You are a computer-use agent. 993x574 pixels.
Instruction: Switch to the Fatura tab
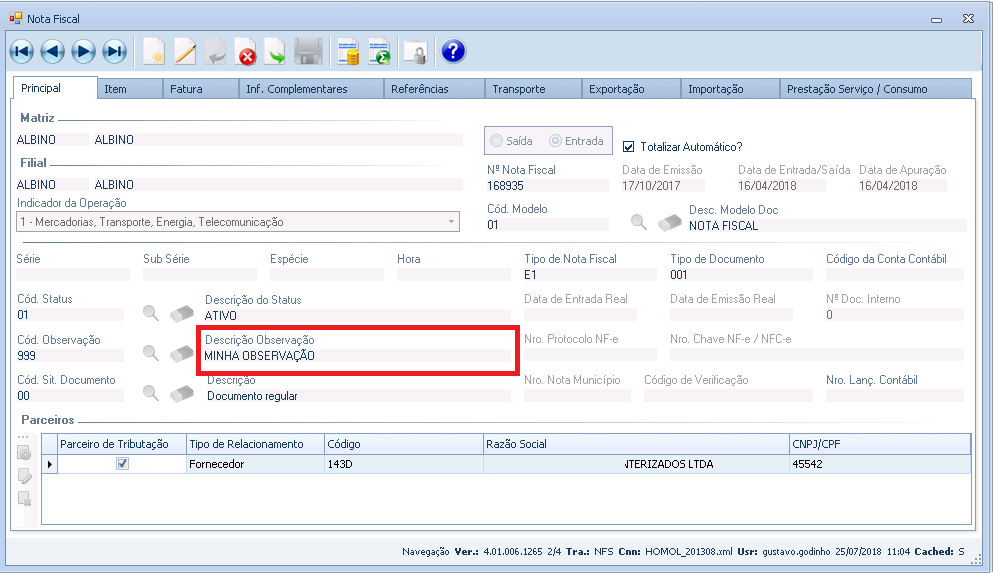click(186, 89)
